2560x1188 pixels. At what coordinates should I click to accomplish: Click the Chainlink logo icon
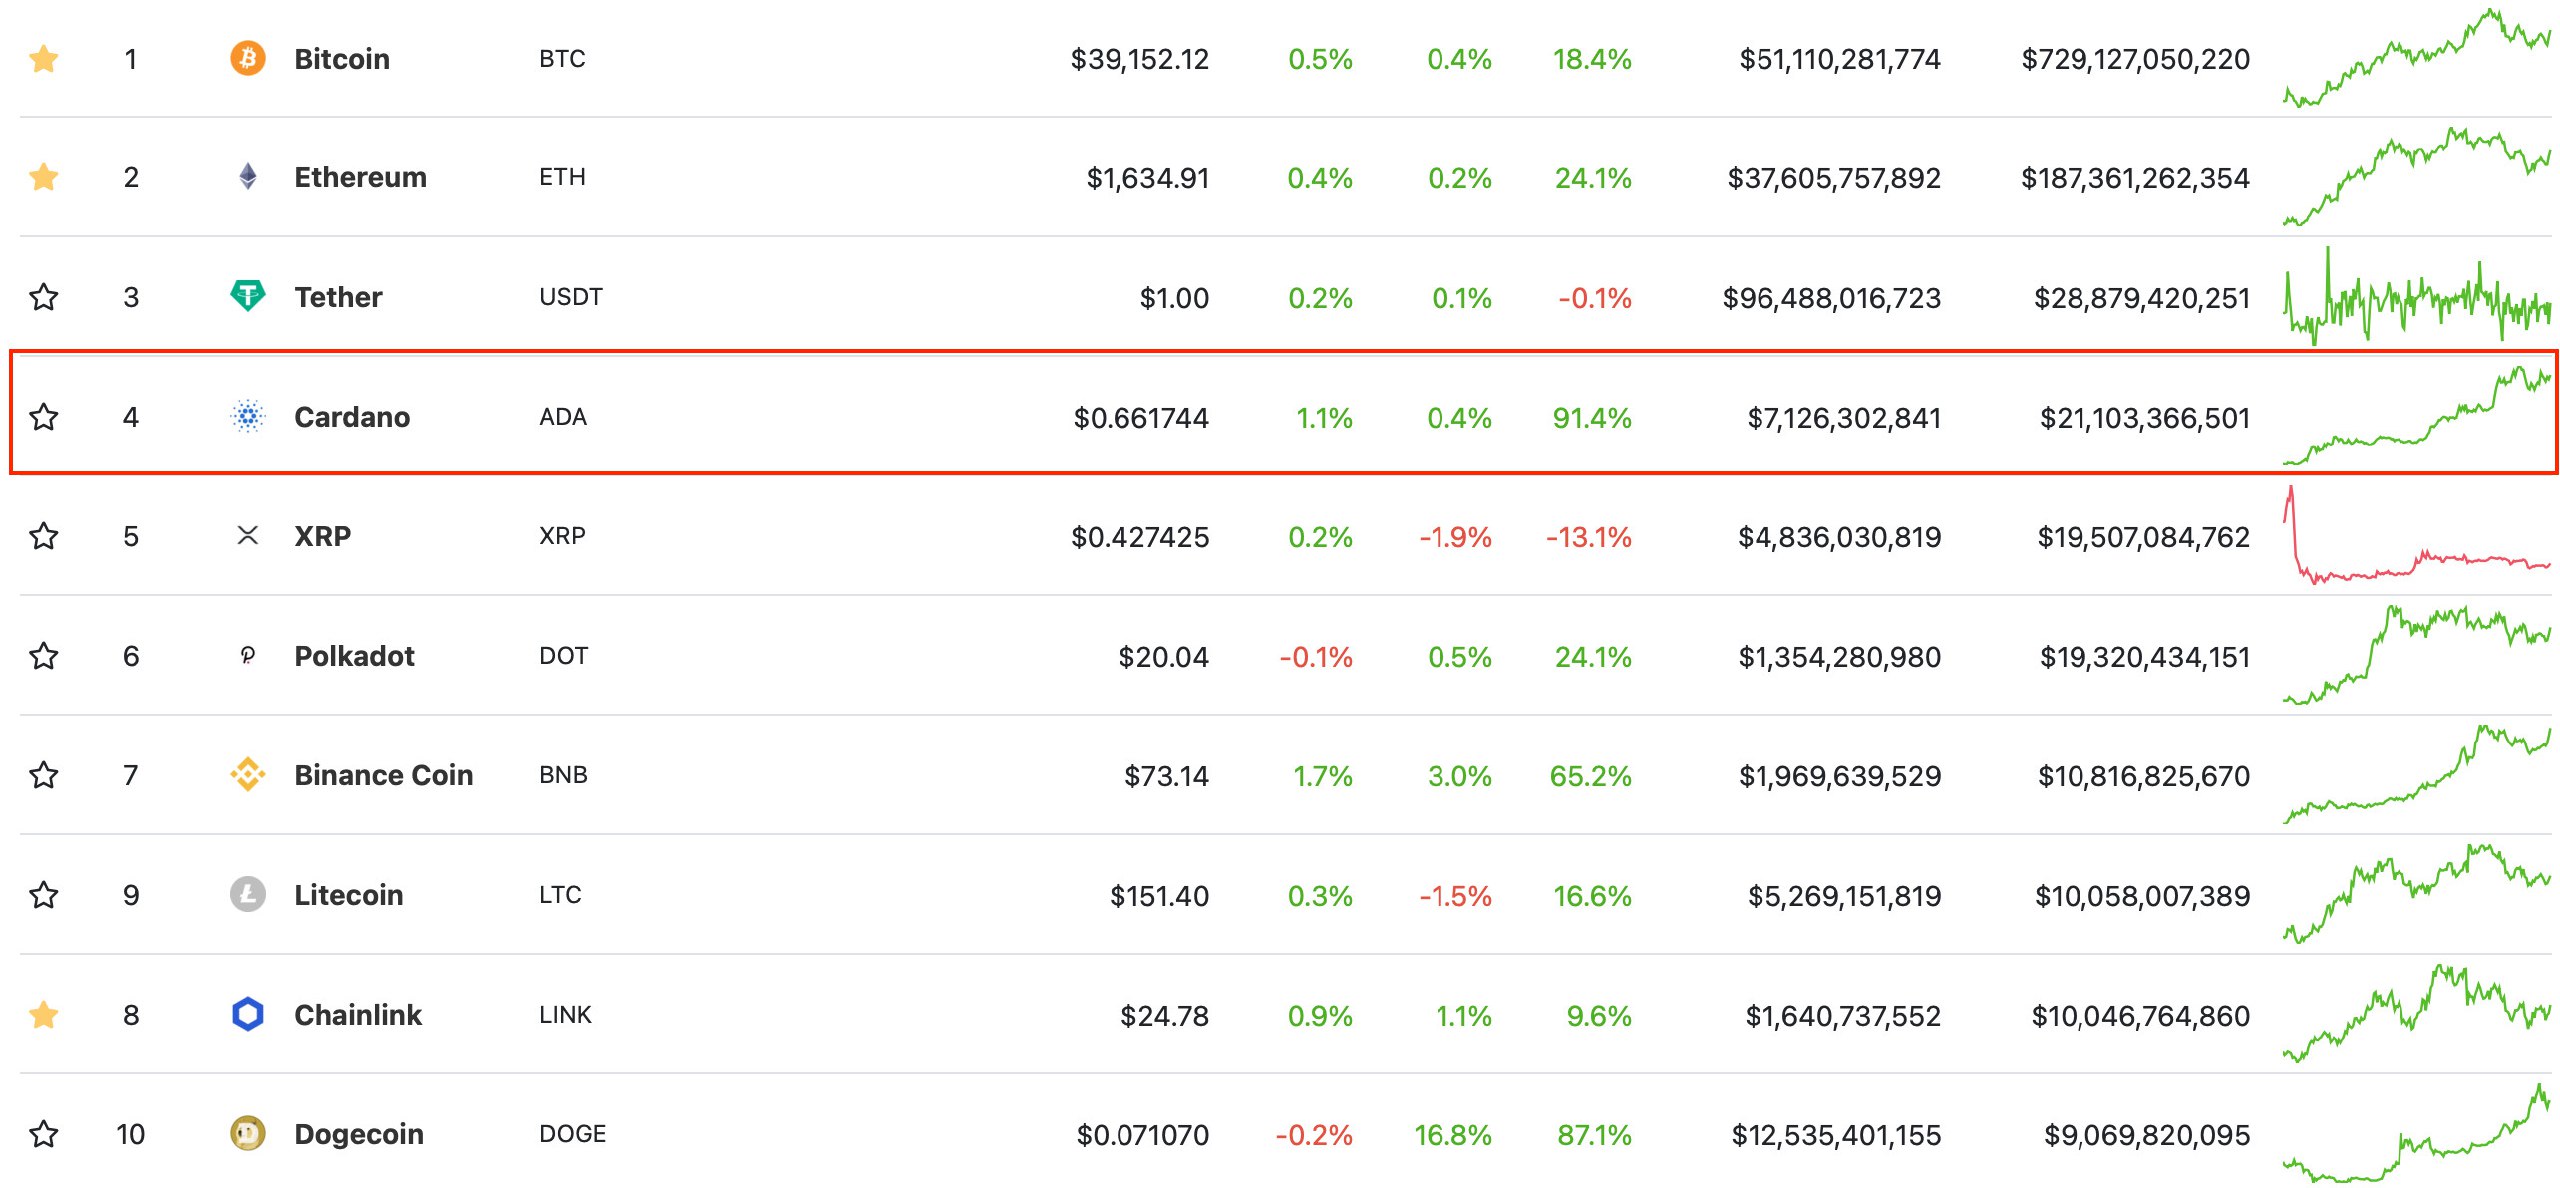click(x=248, y=1014)
